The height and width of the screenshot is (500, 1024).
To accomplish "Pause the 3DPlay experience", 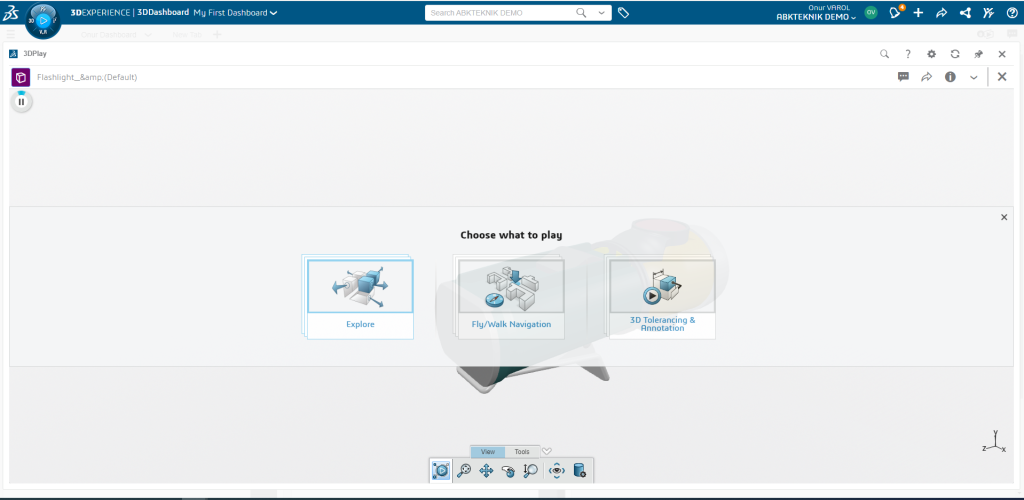I will click(21, 101).
